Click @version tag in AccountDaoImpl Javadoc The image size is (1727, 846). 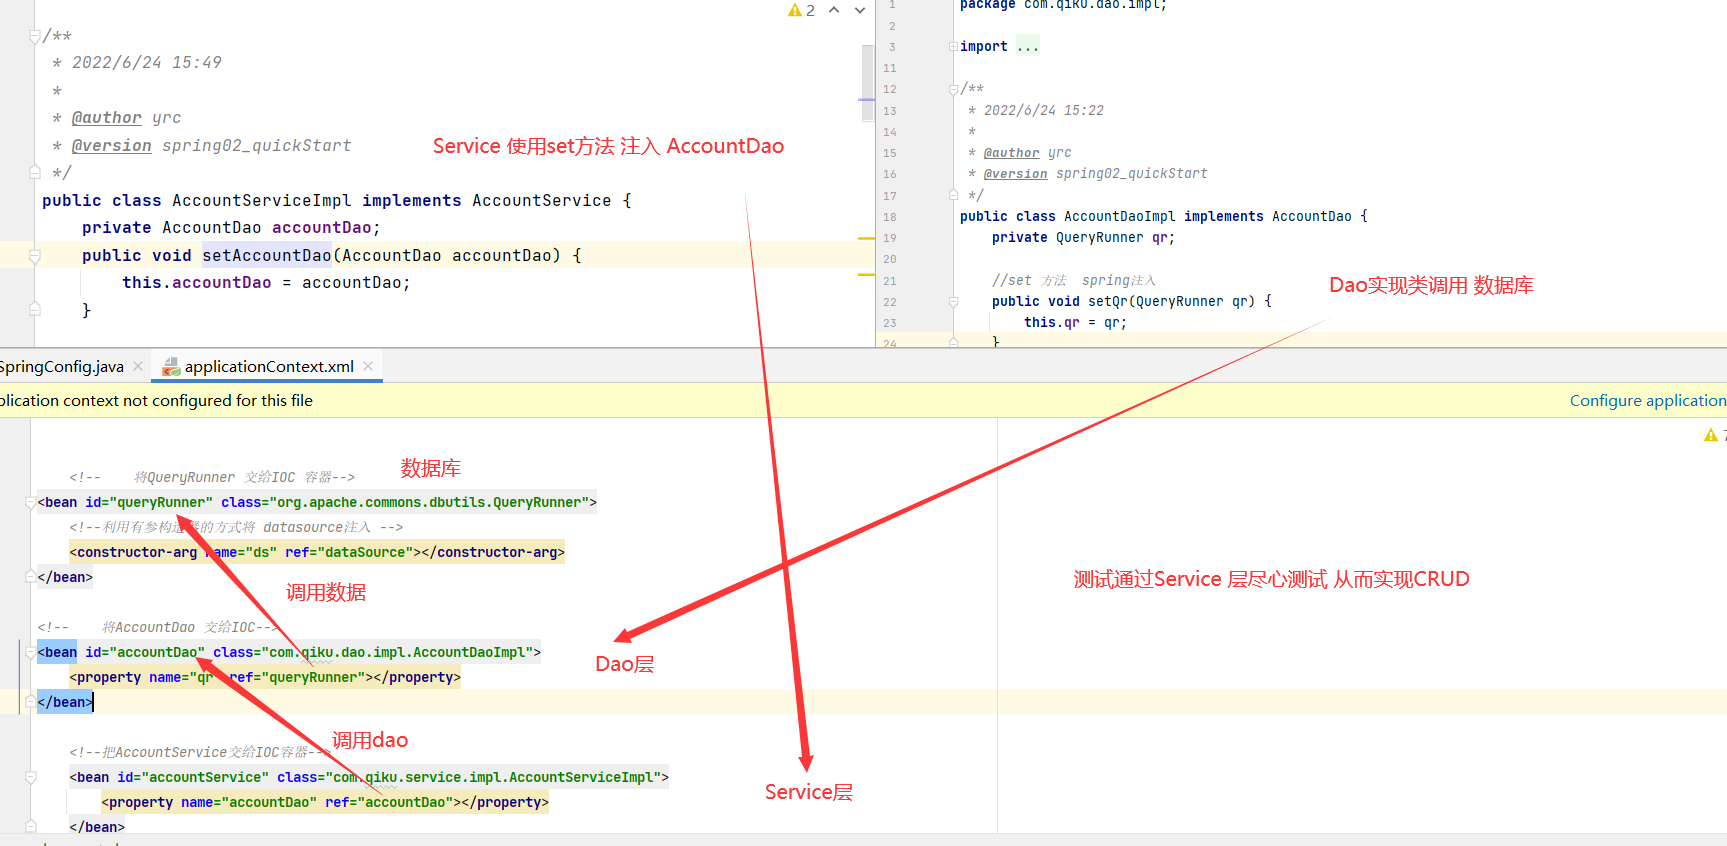click(1016, 174)
